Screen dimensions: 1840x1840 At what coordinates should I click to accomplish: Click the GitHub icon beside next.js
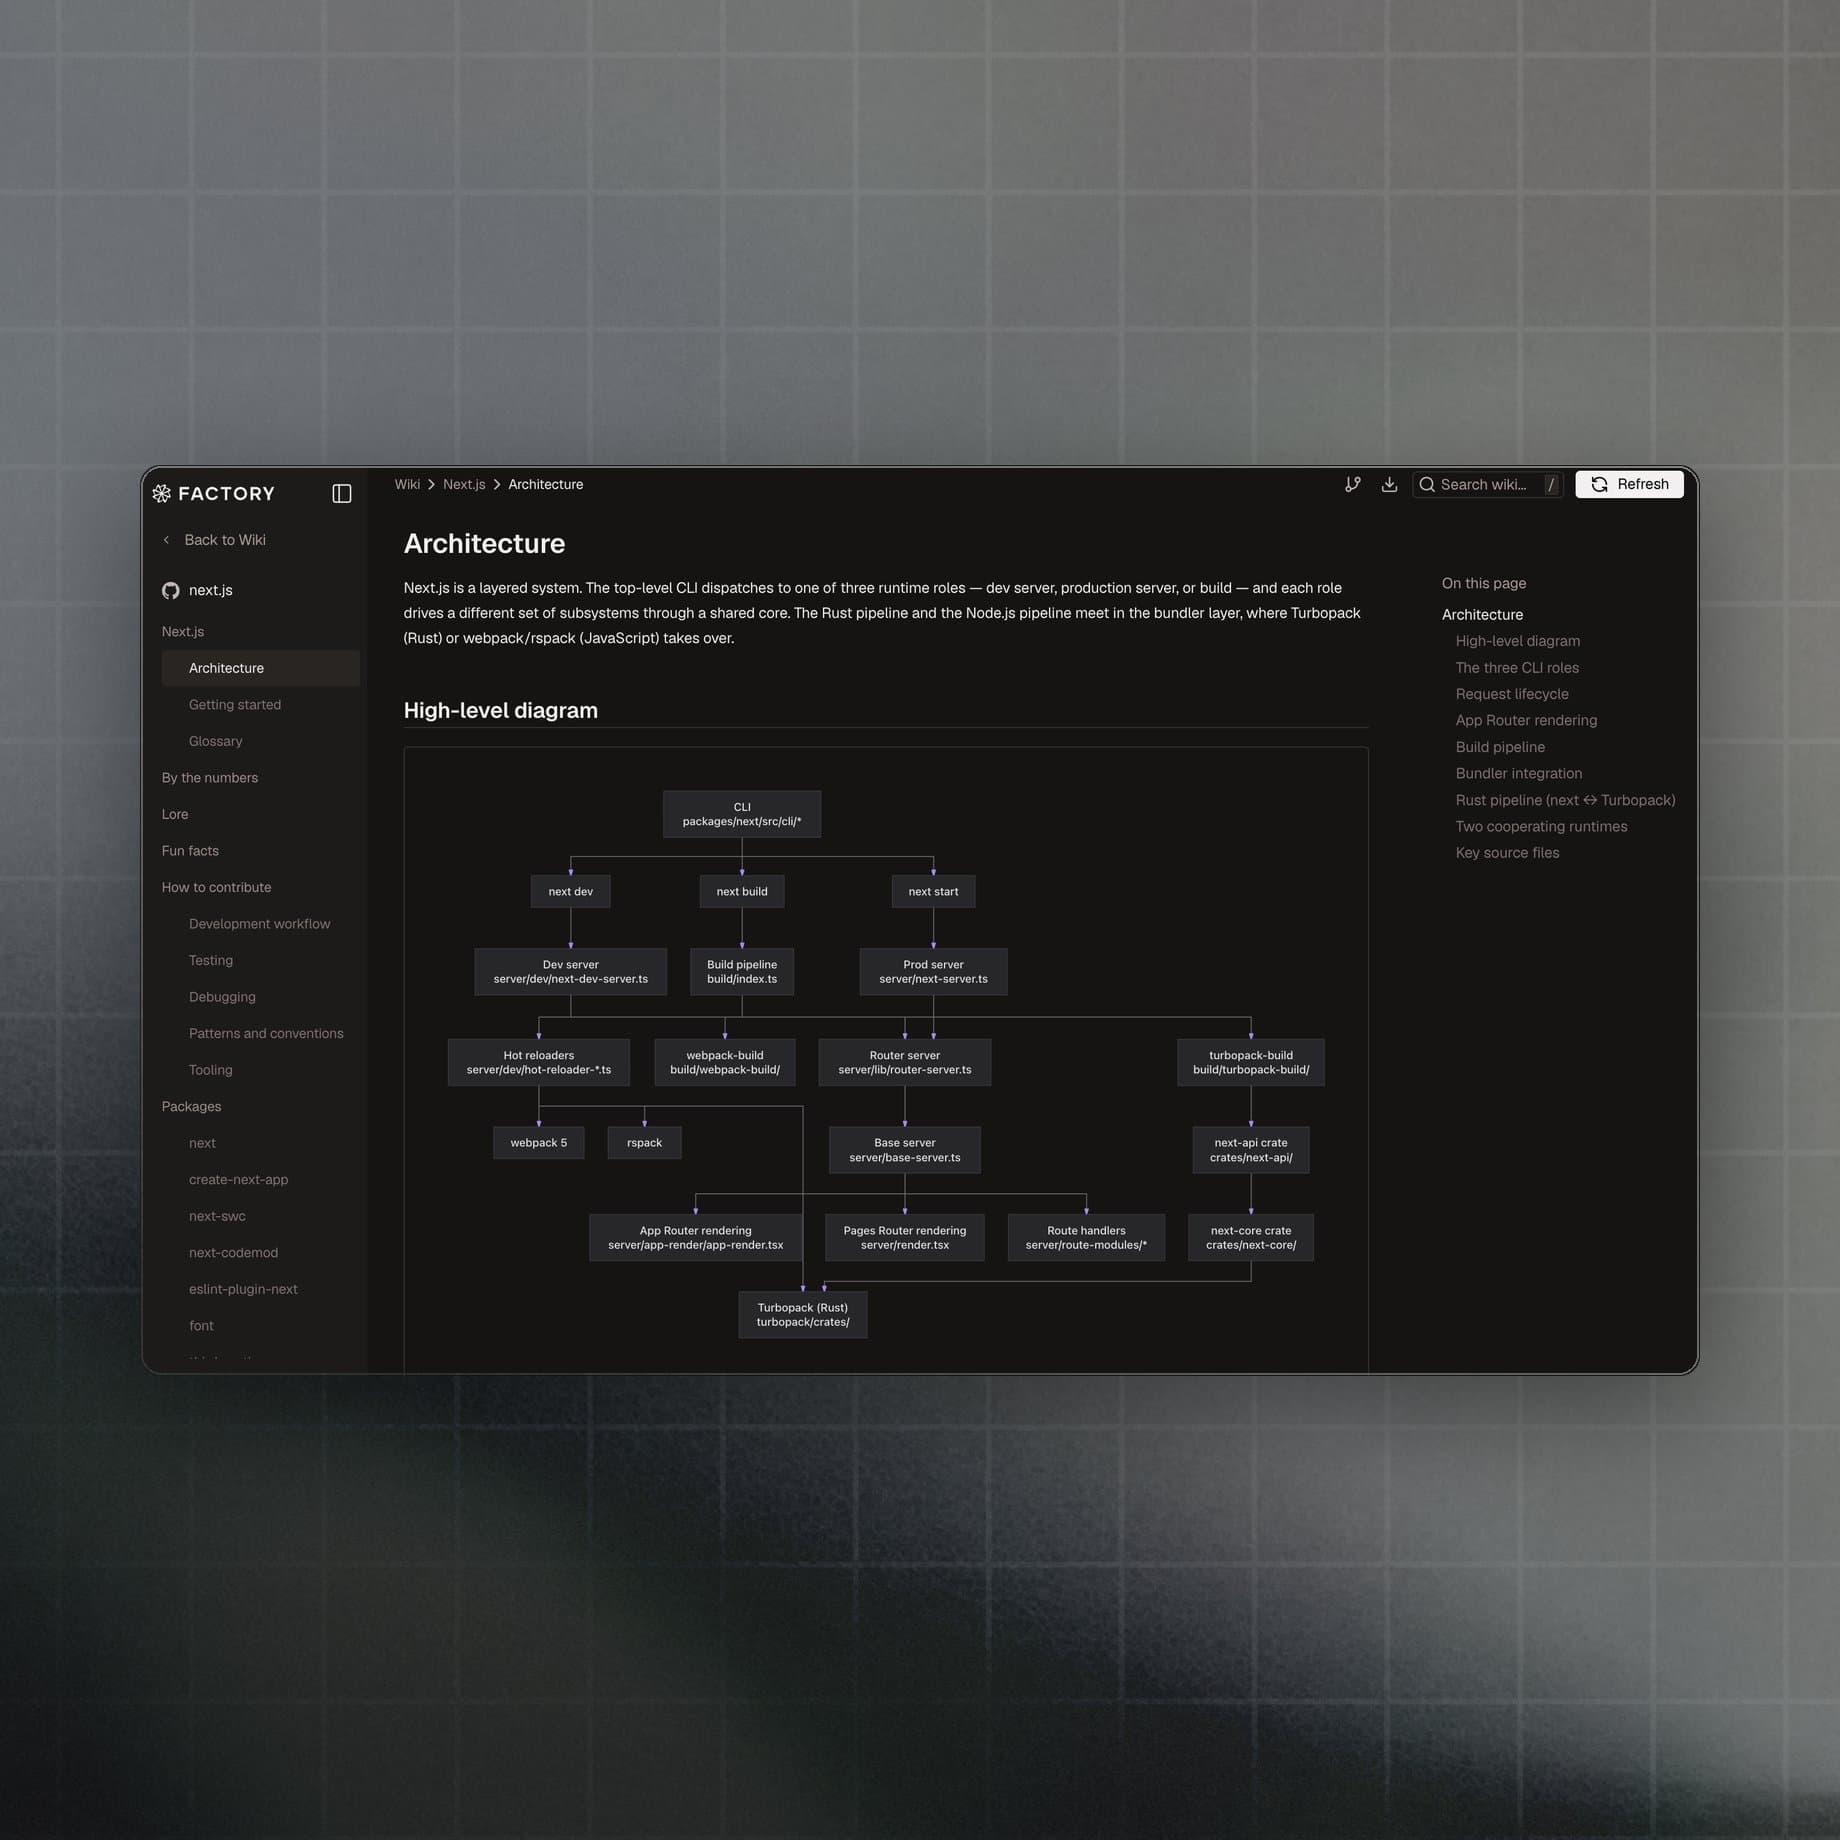pyautogui.click(x=171, y=590)
